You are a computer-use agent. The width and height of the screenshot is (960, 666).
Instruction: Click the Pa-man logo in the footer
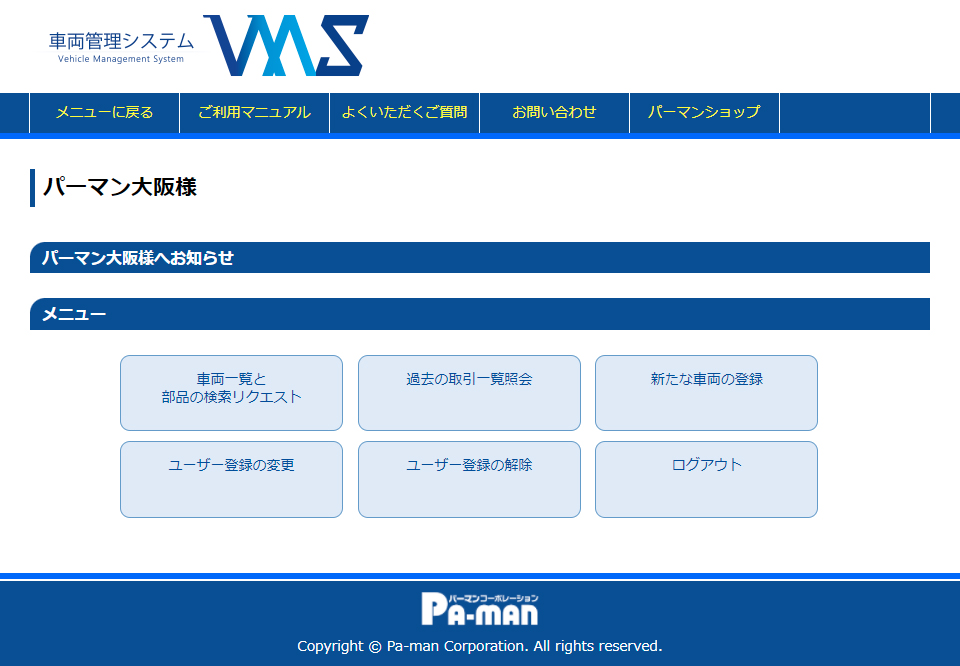click(480, 604)
